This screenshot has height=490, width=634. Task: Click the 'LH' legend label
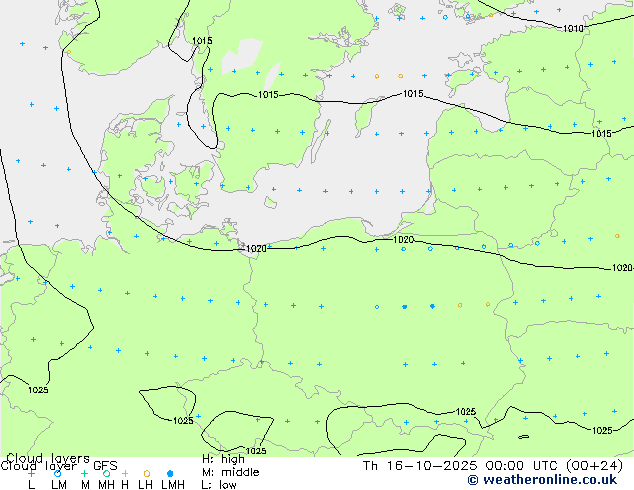(x=145, y=485)
